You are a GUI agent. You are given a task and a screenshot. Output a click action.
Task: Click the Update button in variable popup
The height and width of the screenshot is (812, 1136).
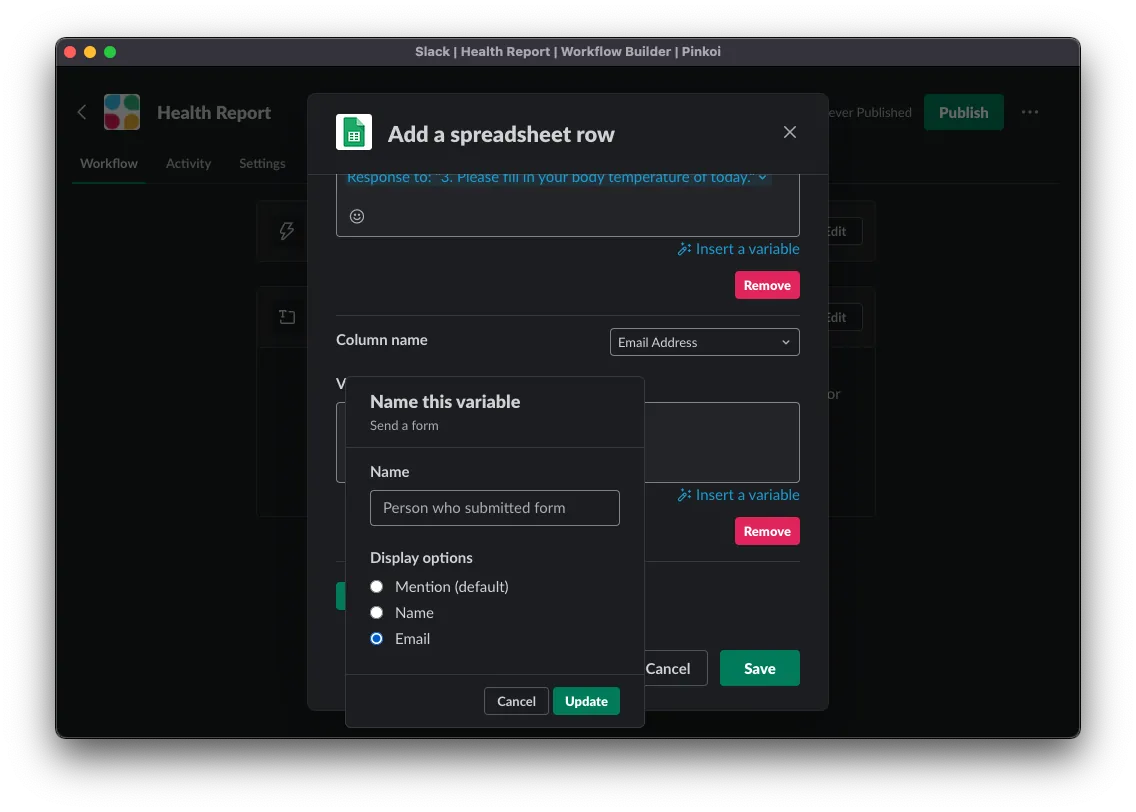[586, 701]
